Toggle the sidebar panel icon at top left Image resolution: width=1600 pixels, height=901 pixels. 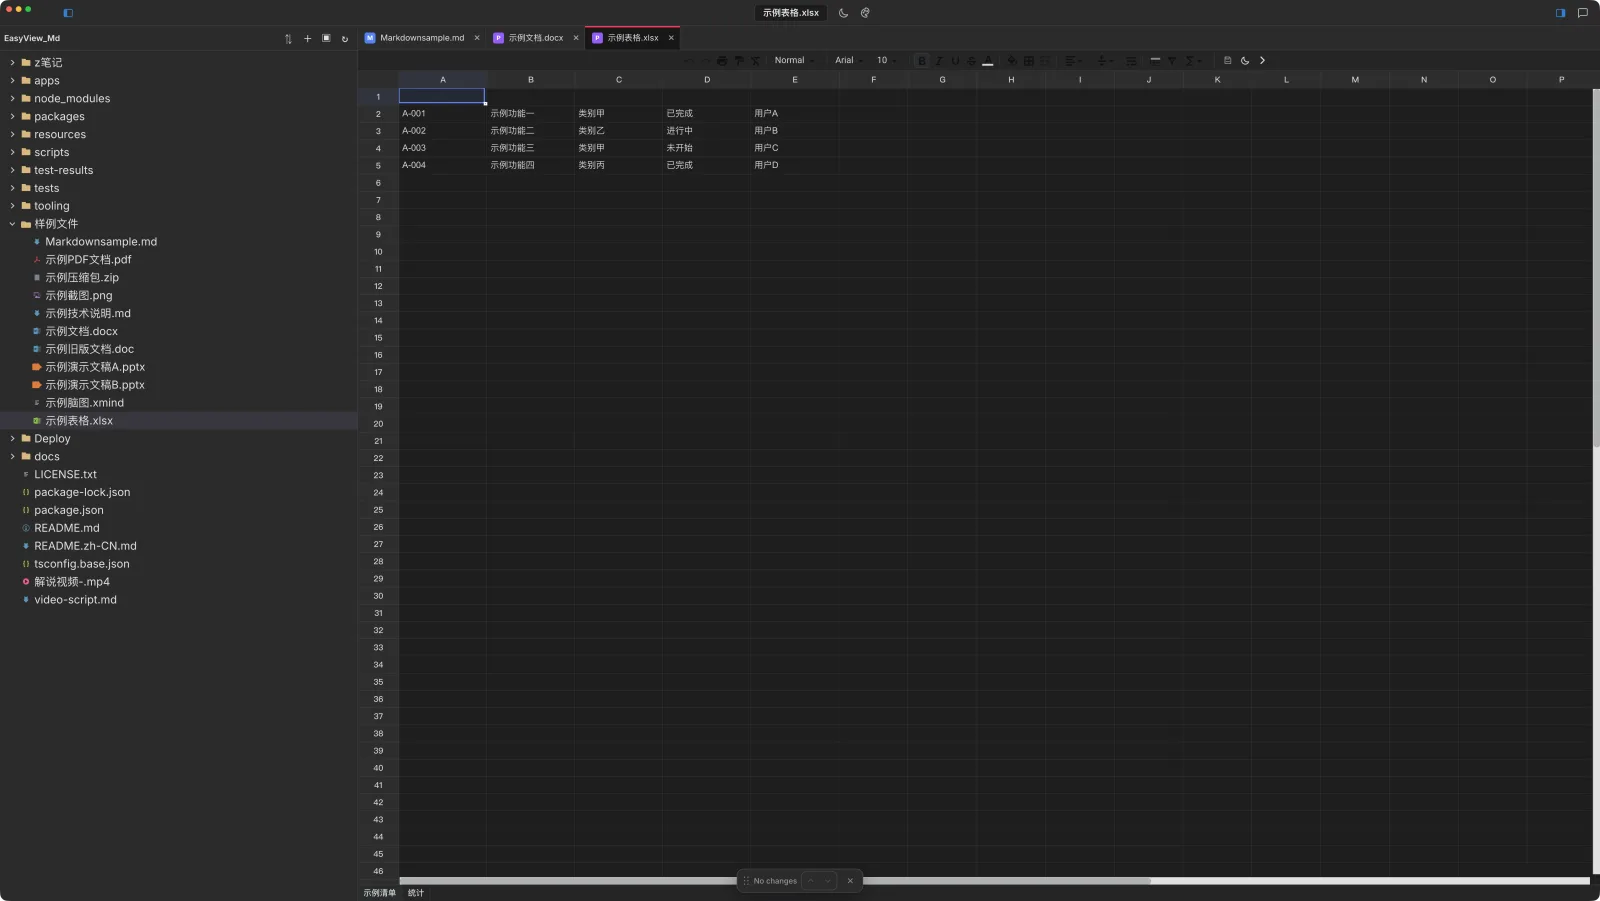68,13
